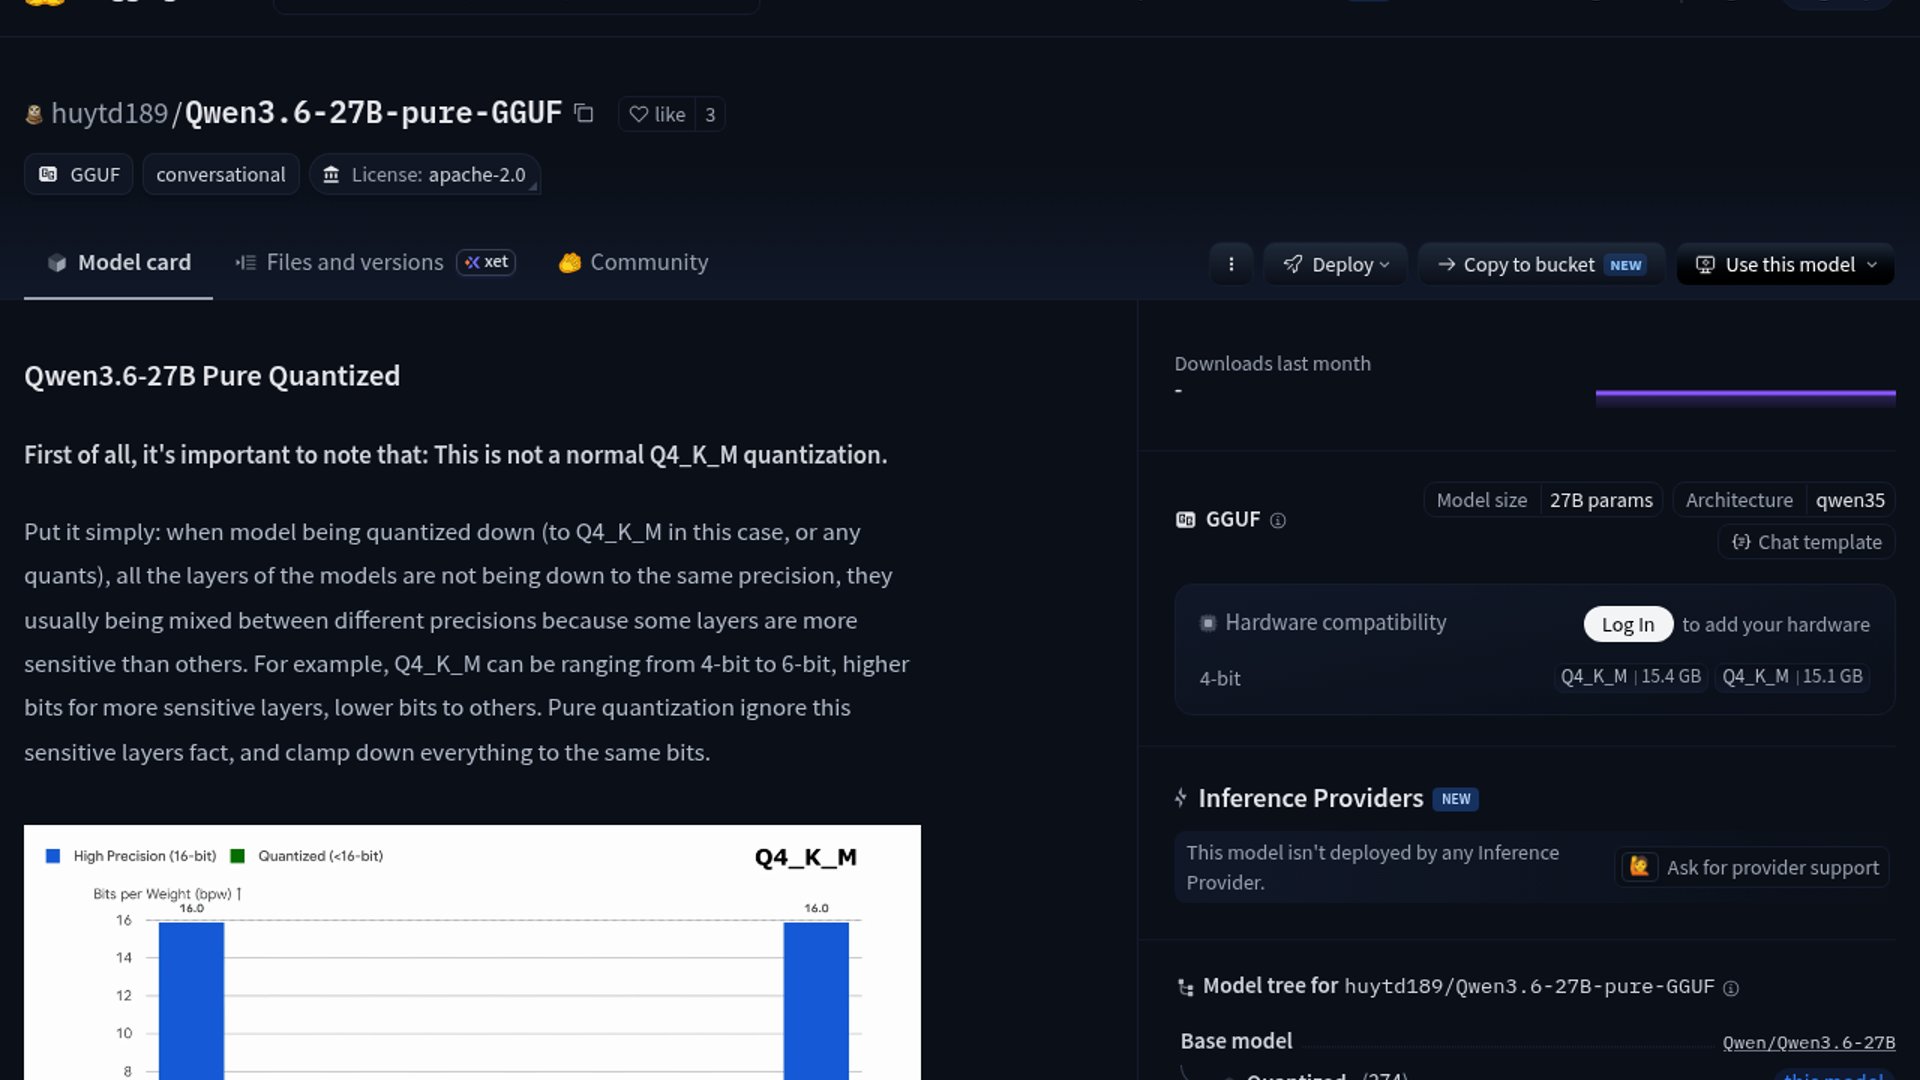Click the Inference Providers heading
1920x1080 pixels.
[x=1310, y=799]
